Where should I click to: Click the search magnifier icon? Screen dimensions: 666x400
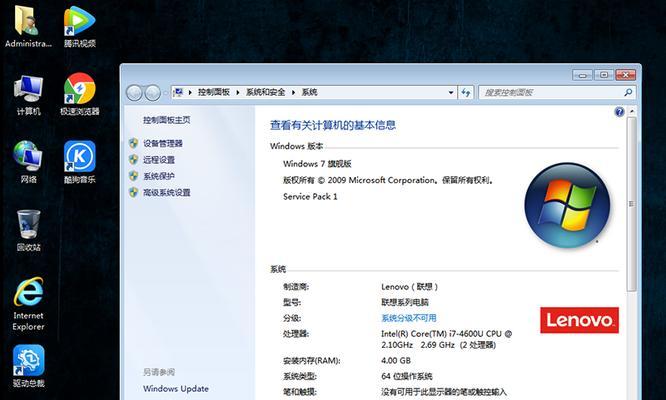click(x=628, y=92)
